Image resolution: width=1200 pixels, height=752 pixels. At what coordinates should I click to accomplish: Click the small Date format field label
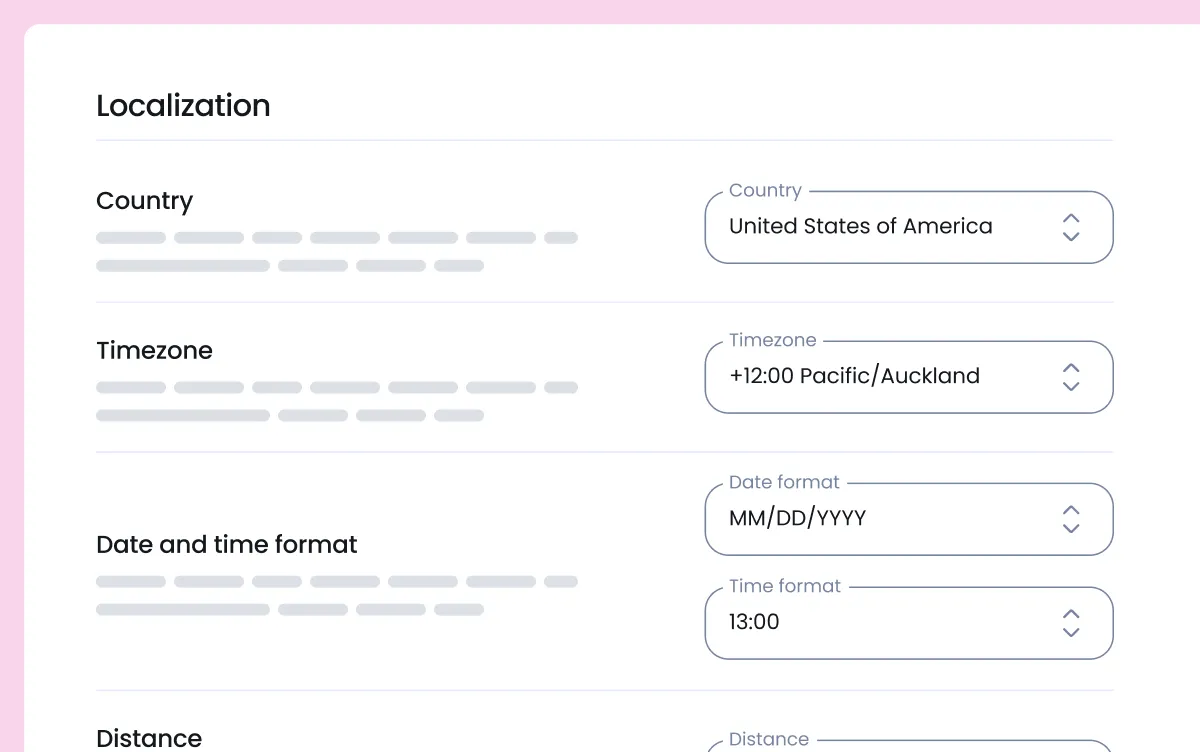[784, 482]
